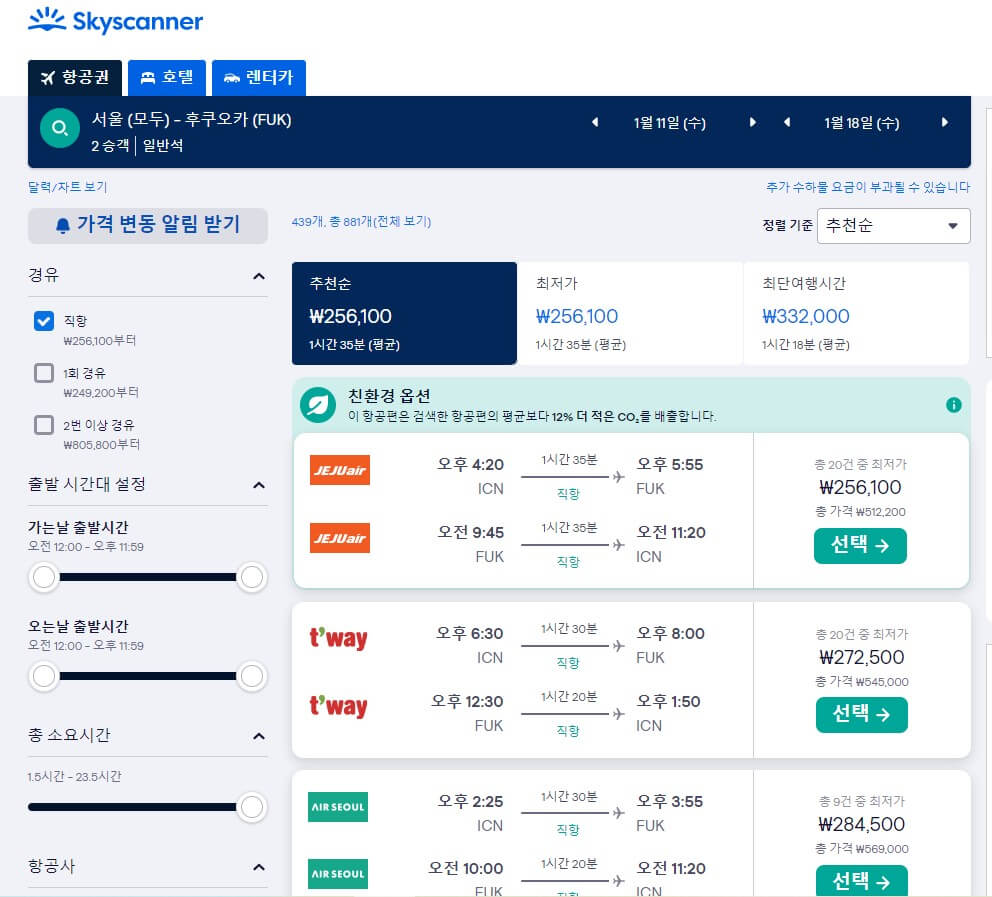Screen dimensions: 992x897
Task: Collapse the 경유 filter section
Action: [259, 276]
